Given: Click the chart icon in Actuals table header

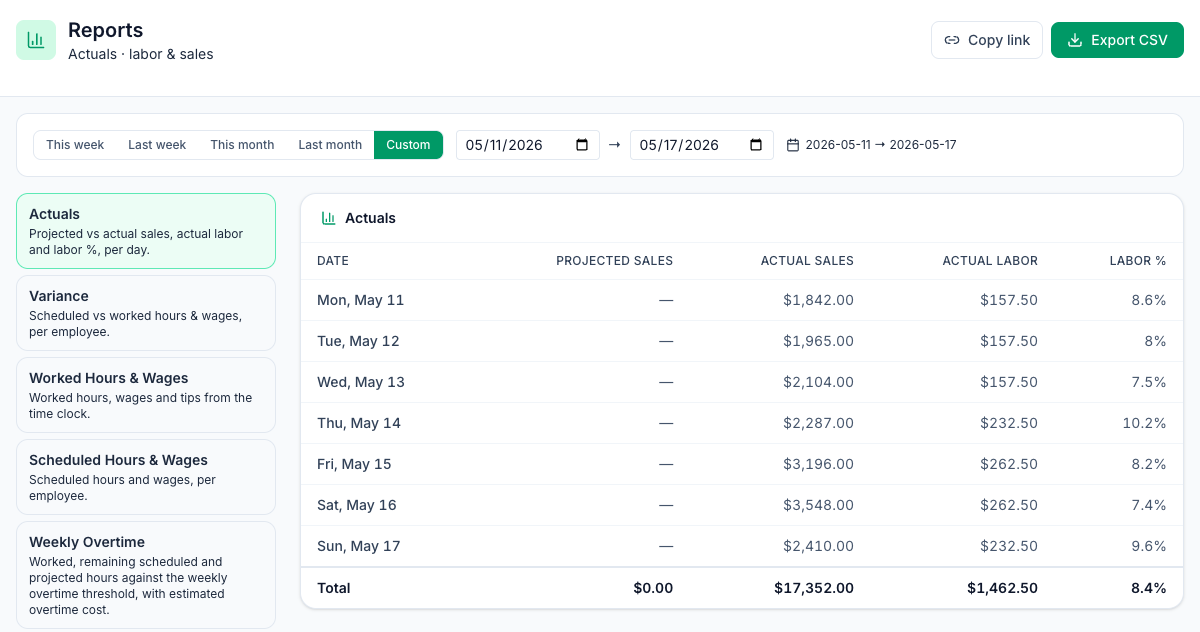Looking at the screenshot, I should (x=328, y=218).
